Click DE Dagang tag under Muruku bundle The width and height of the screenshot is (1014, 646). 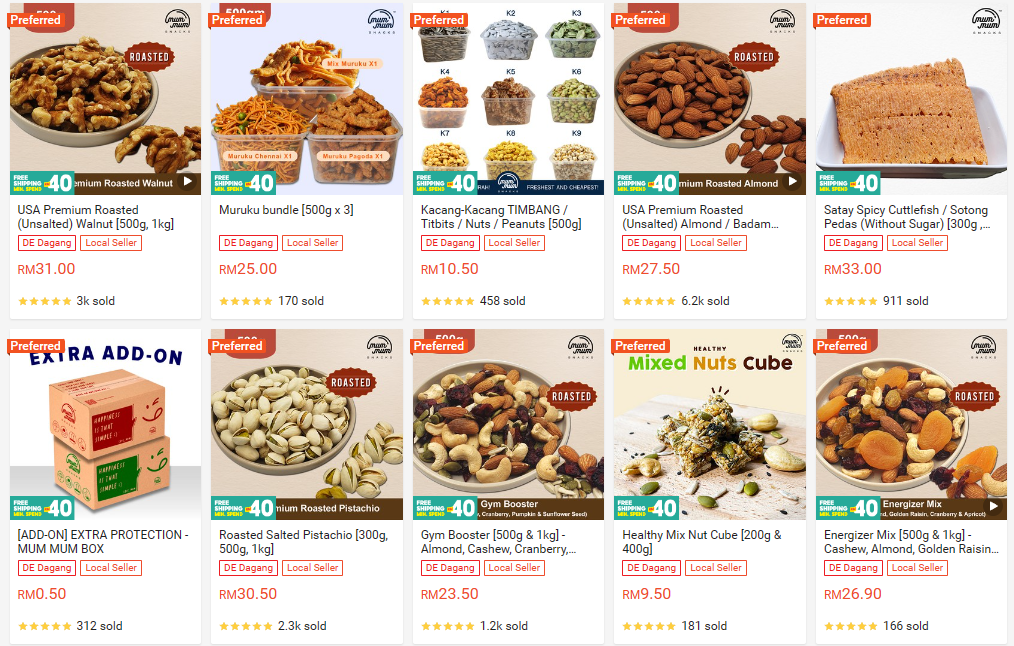(x=248, y=243)
